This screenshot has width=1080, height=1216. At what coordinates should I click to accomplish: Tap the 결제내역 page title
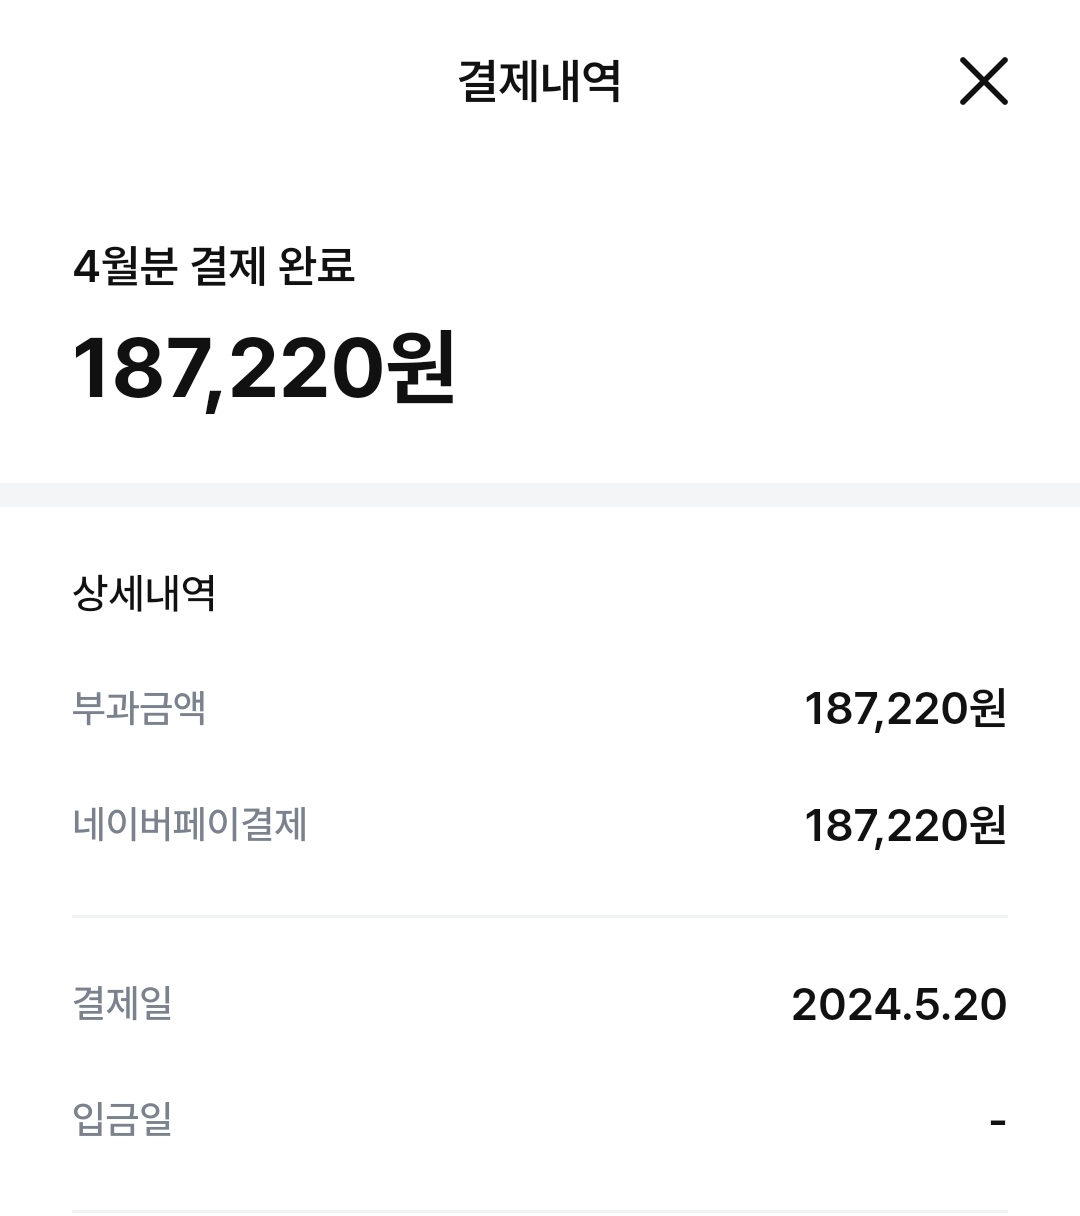click(x=539, y=81)
